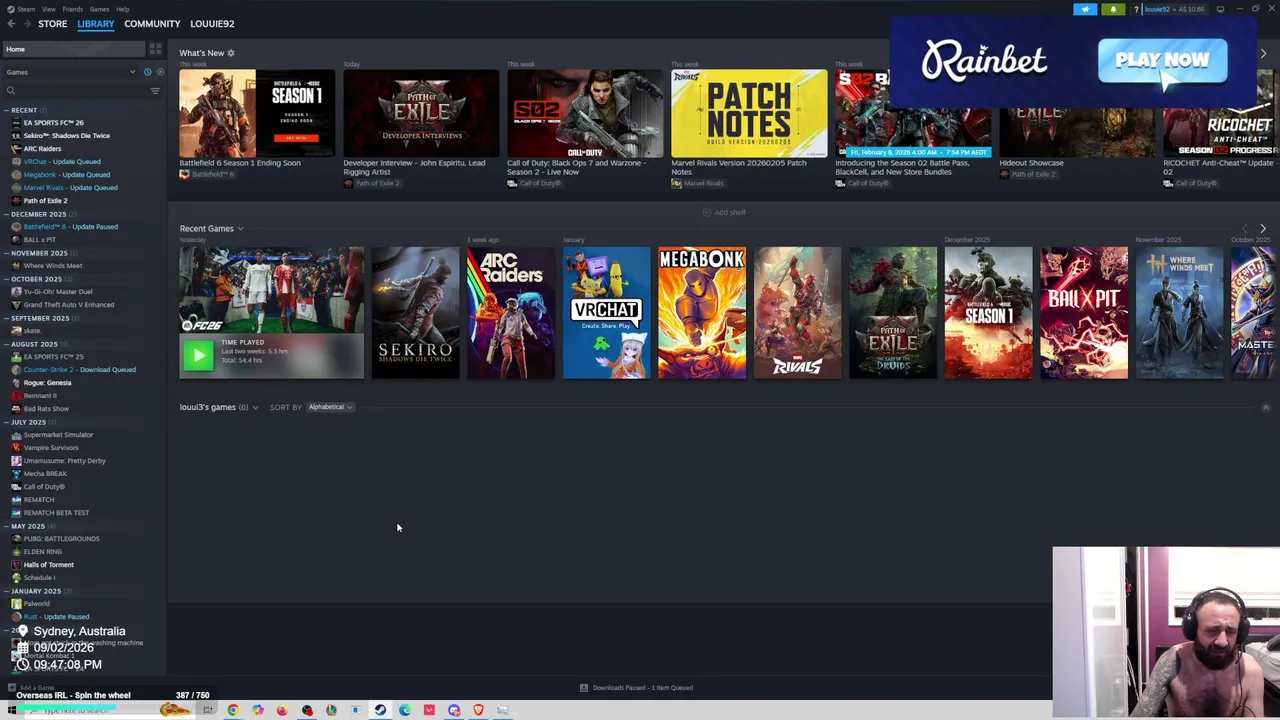Image resolution: width=1280 pixels, height=720 pixels.
Task: Click Downloads Paused status link
Action: tap(642, 688)
